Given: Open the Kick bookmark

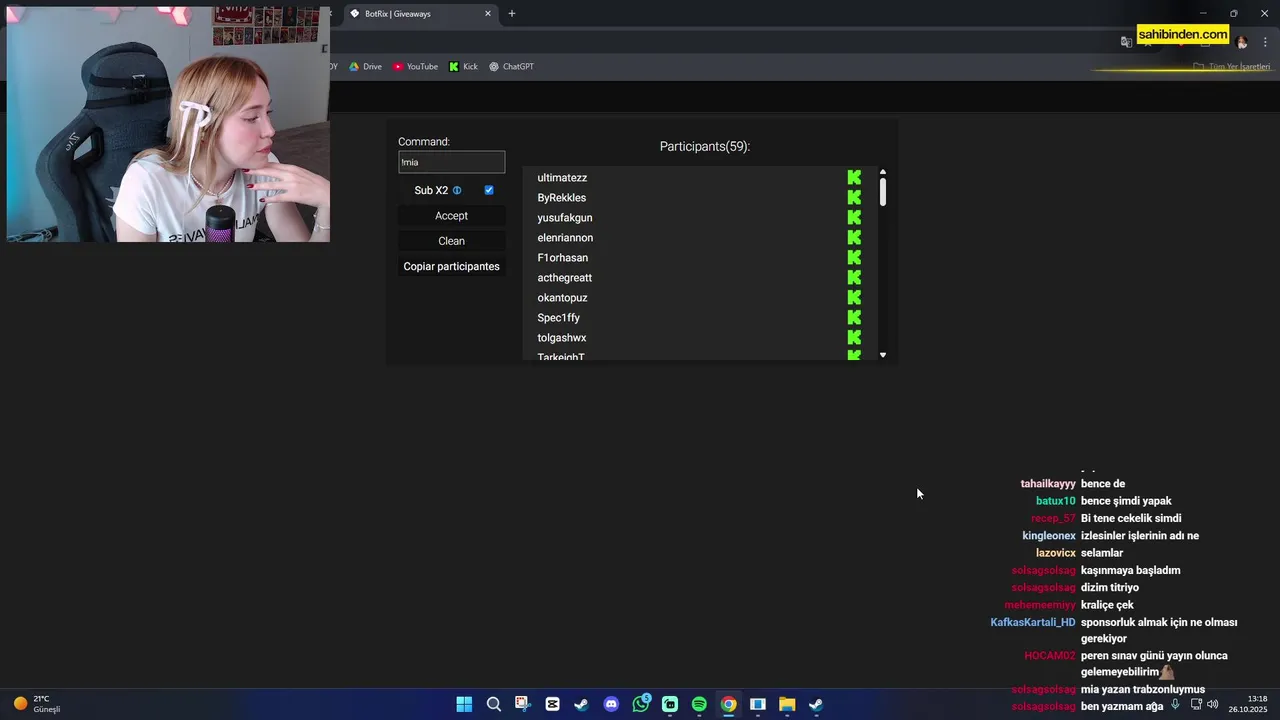Looking at the screenshot, I should pyautogui.click(x=463, y=66).
